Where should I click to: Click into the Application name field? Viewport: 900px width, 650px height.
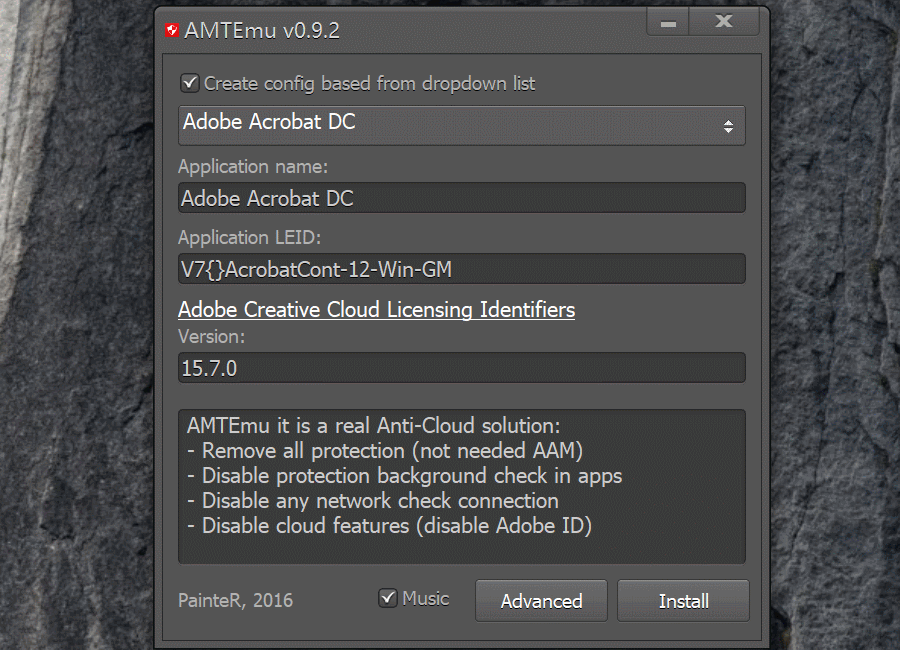(461, 198)
